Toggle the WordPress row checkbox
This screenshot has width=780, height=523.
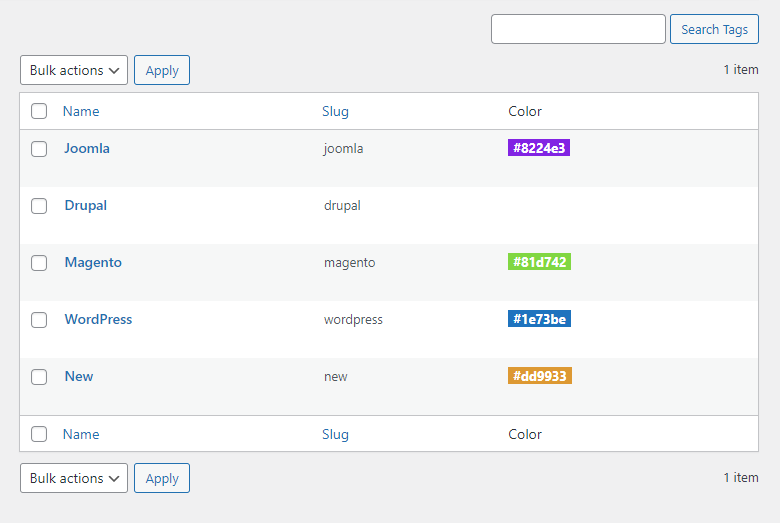[39, 320]
